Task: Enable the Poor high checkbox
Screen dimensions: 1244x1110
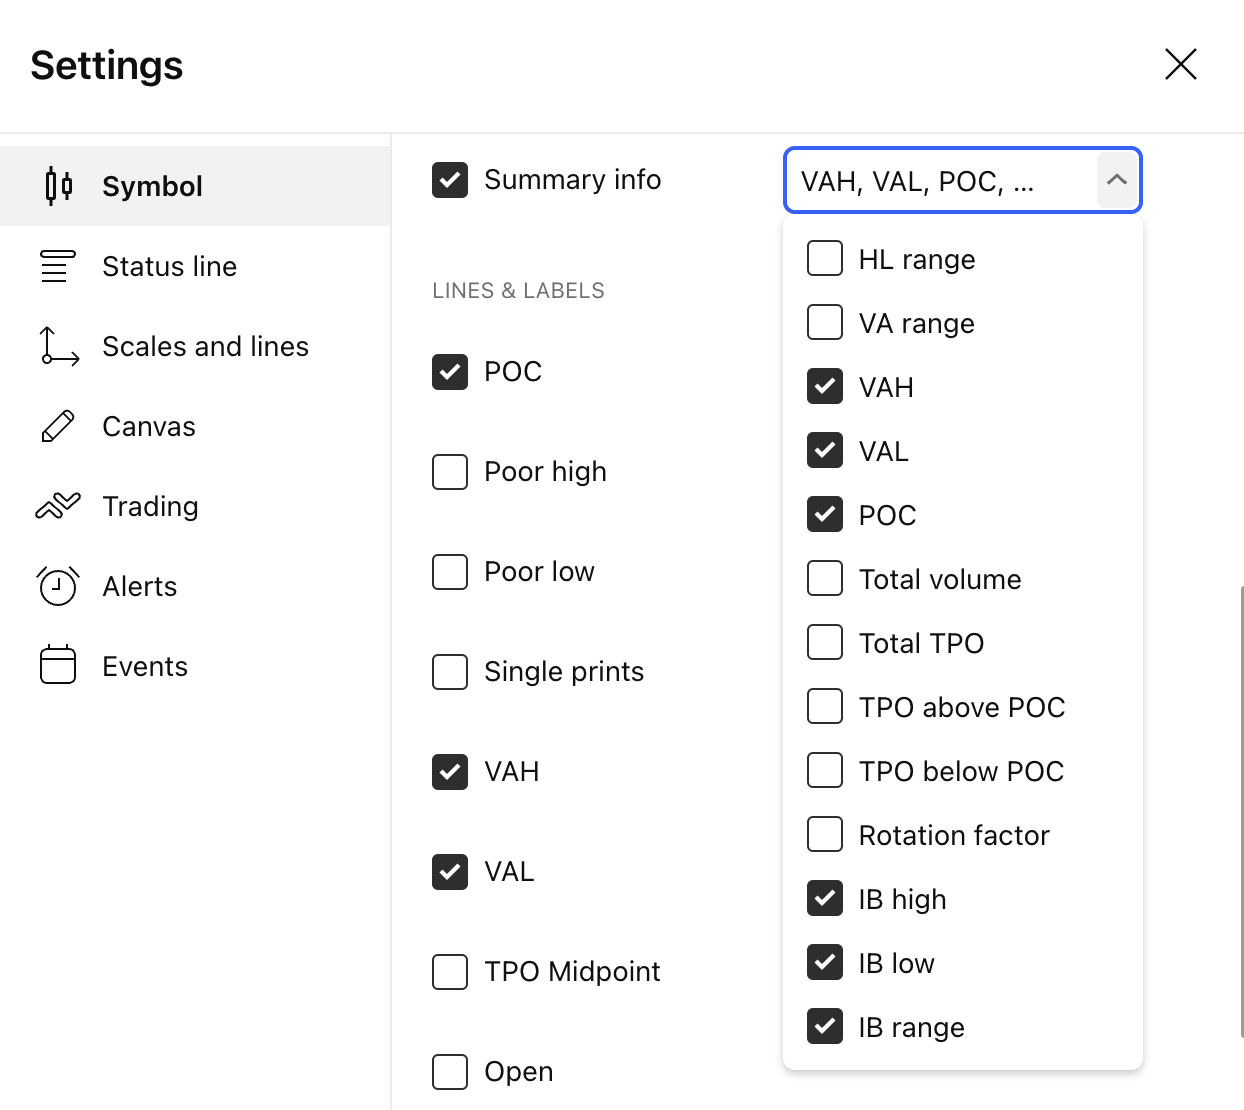Action: coord(450,472)
